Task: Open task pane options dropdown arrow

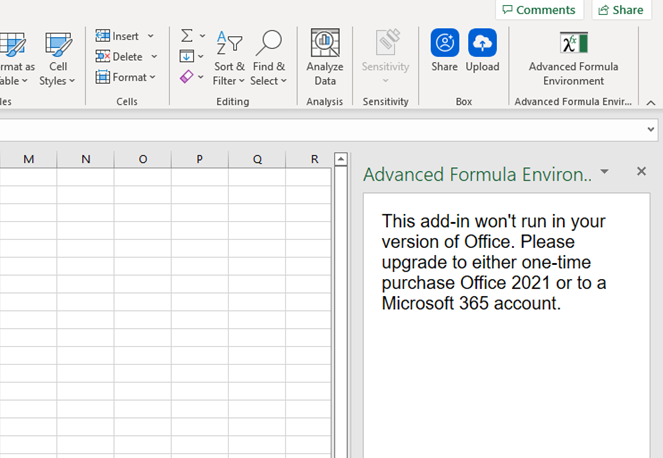Action: 605,171
